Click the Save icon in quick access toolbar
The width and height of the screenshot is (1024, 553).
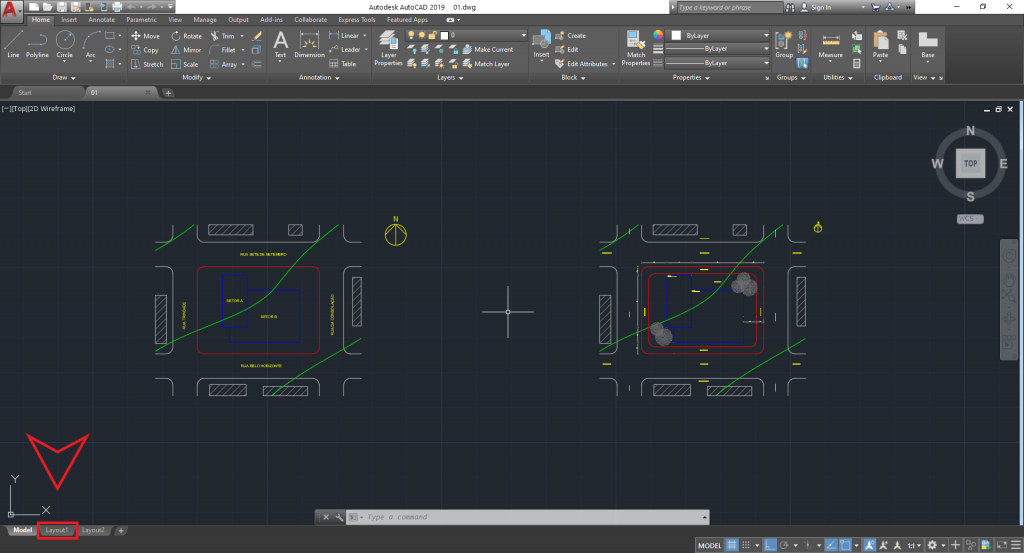(61, 7)
